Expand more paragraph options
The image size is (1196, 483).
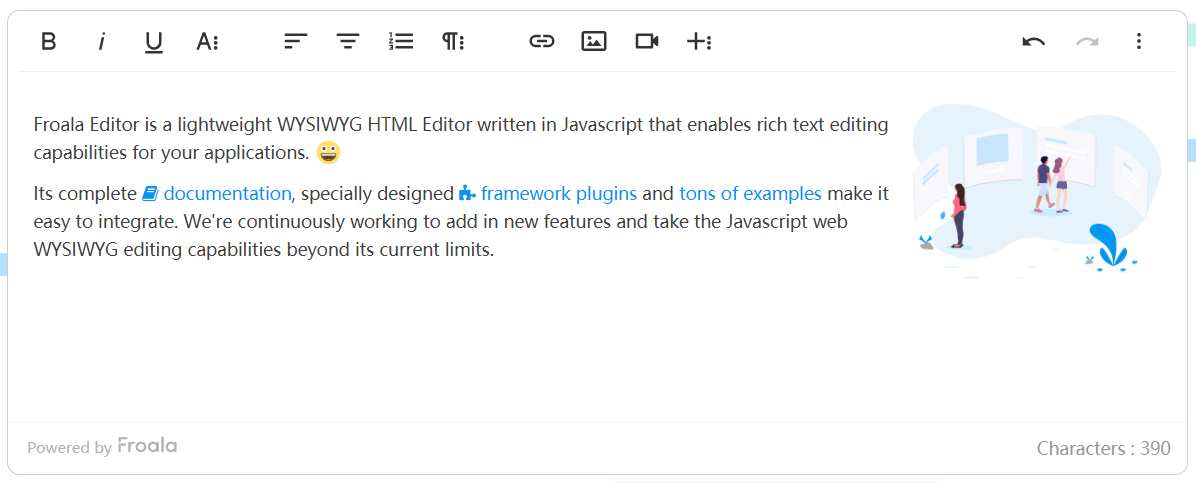pyautogui.click(x=454, y=42)
